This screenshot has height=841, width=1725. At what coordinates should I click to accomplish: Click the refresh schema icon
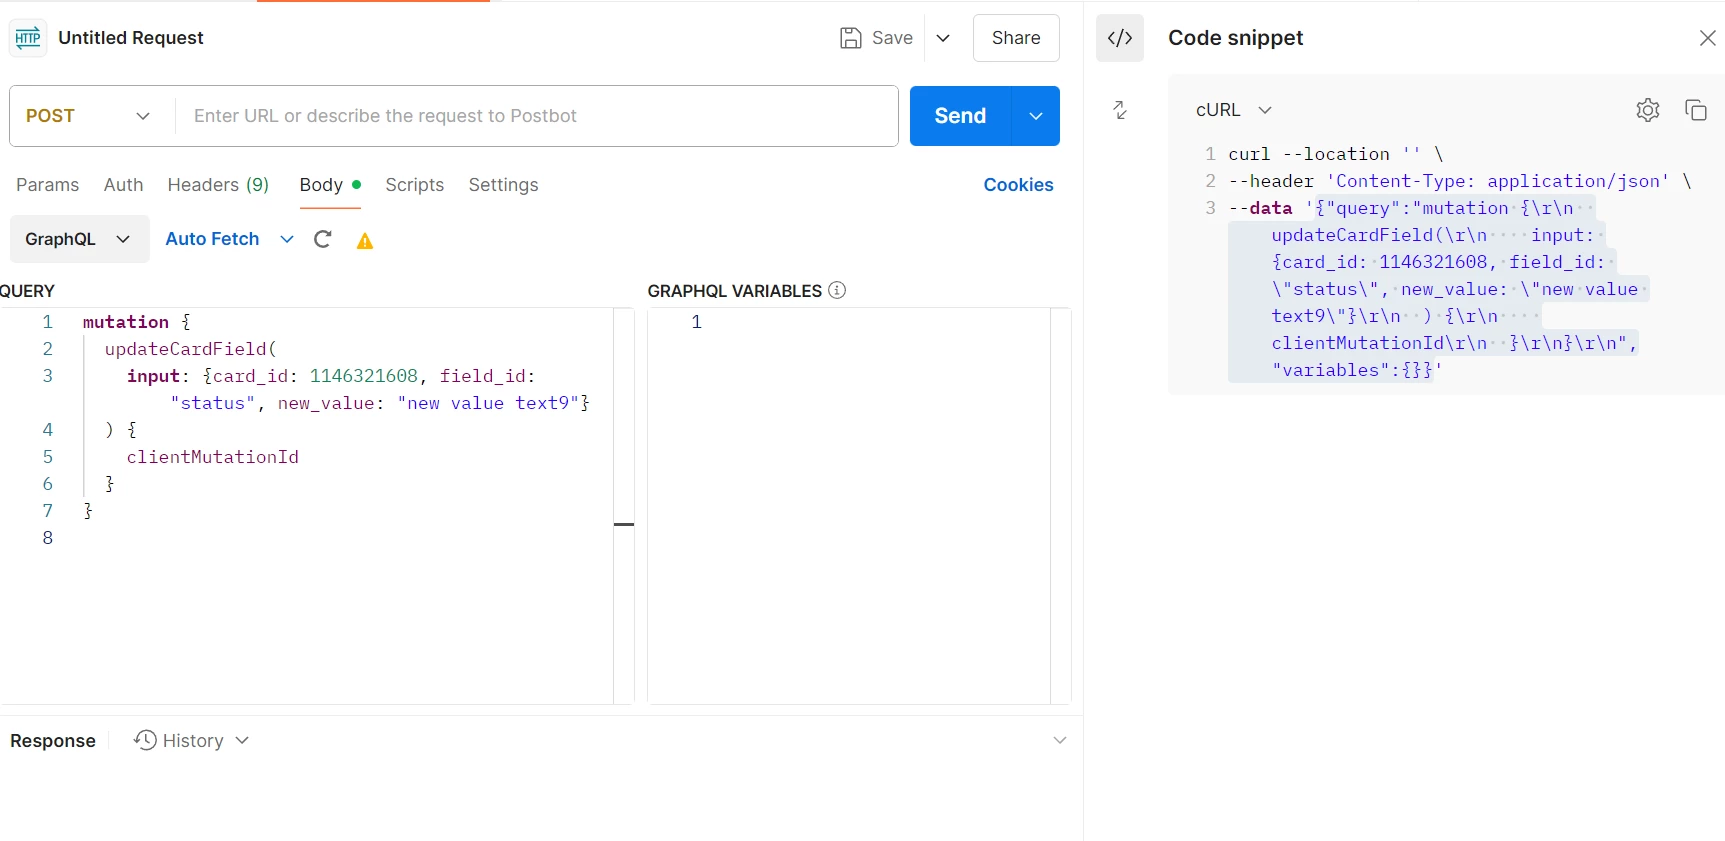point(323,239)
